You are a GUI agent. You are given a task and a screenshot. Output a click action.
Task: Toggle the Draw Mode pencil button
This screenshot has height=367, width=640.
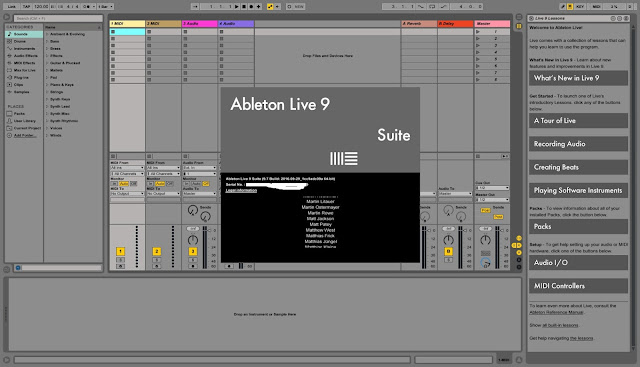pos(563,7)
